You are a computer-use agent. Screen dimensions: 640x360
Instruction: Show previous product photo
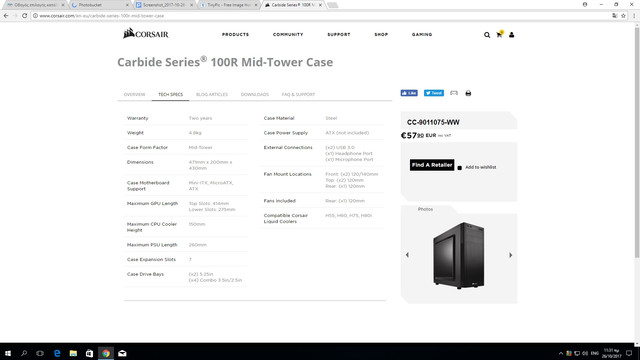[407, 255]
